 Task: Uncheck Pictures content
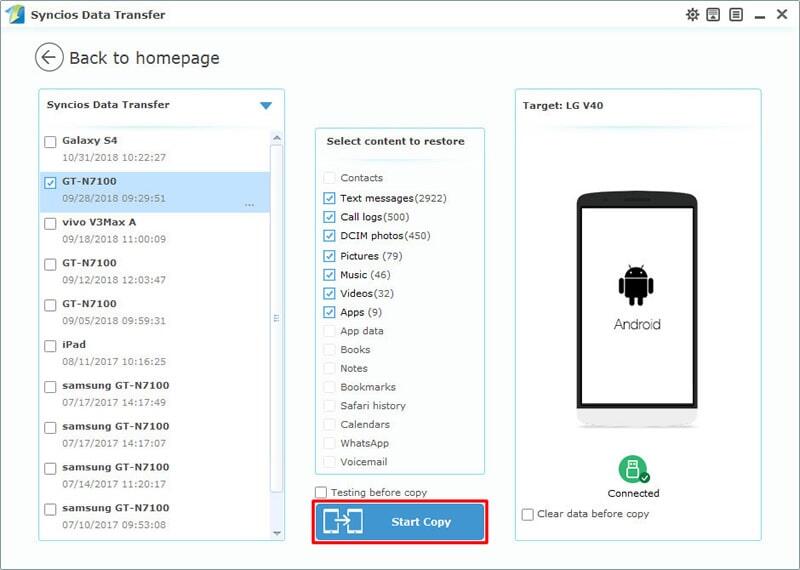point(329,256)
